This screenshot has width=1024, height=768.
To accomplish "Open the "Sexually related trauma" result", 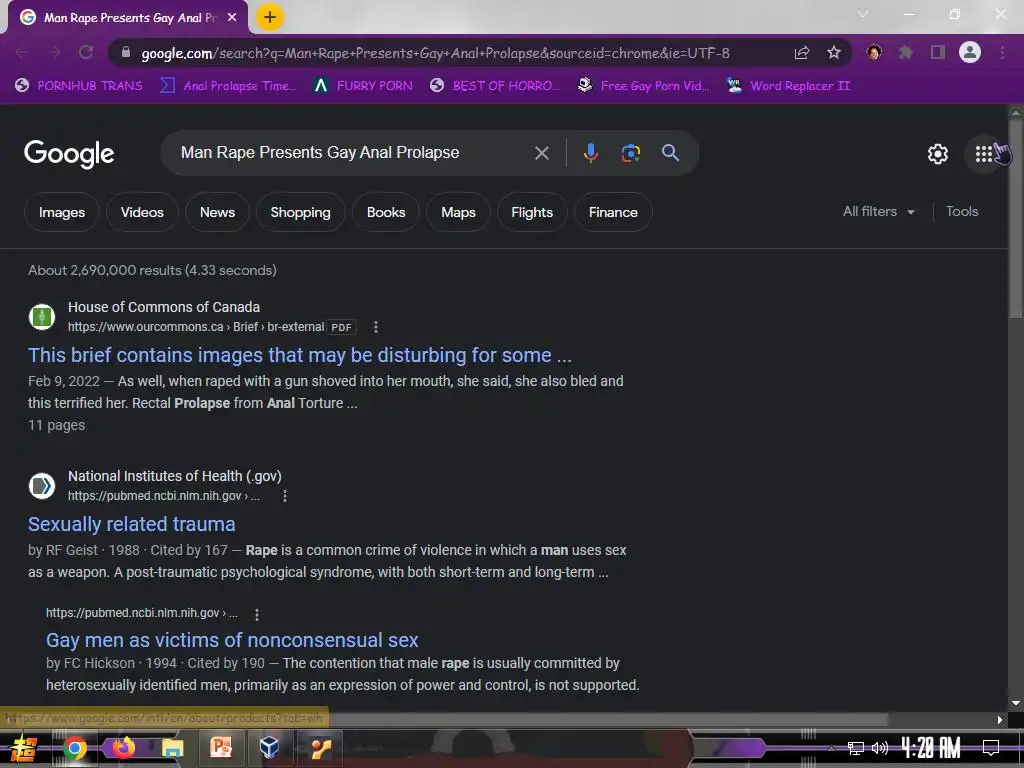I will pos(131,524).
